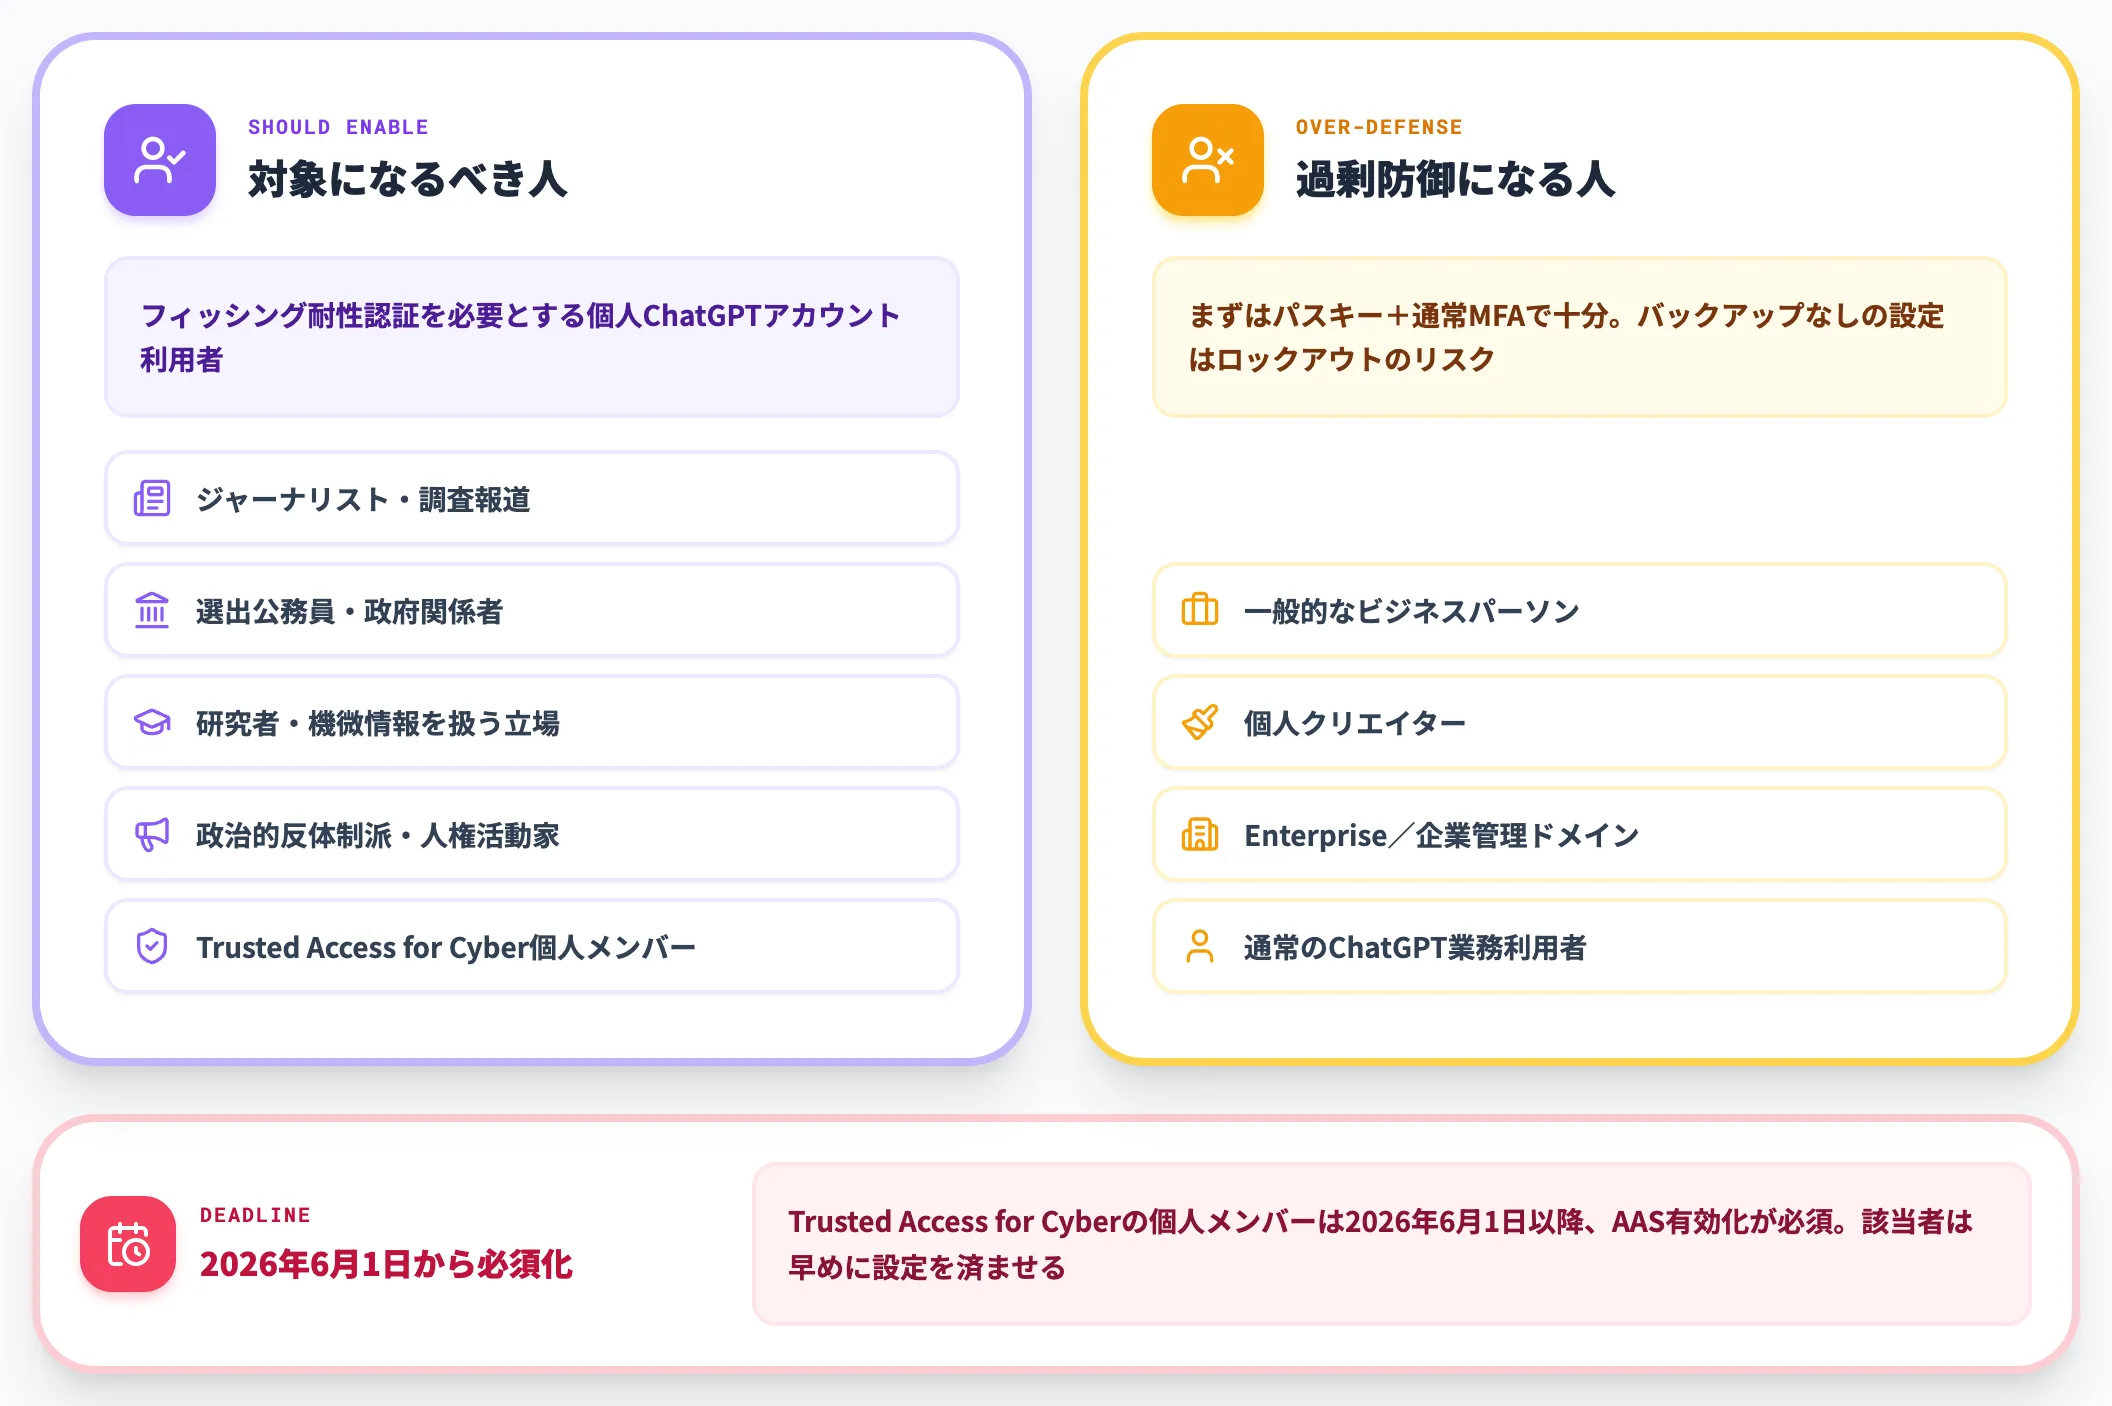Select the 政治的反体制派・人権活動家 row text
This screenshot has width=2112, height=1406.
point(377,835)
